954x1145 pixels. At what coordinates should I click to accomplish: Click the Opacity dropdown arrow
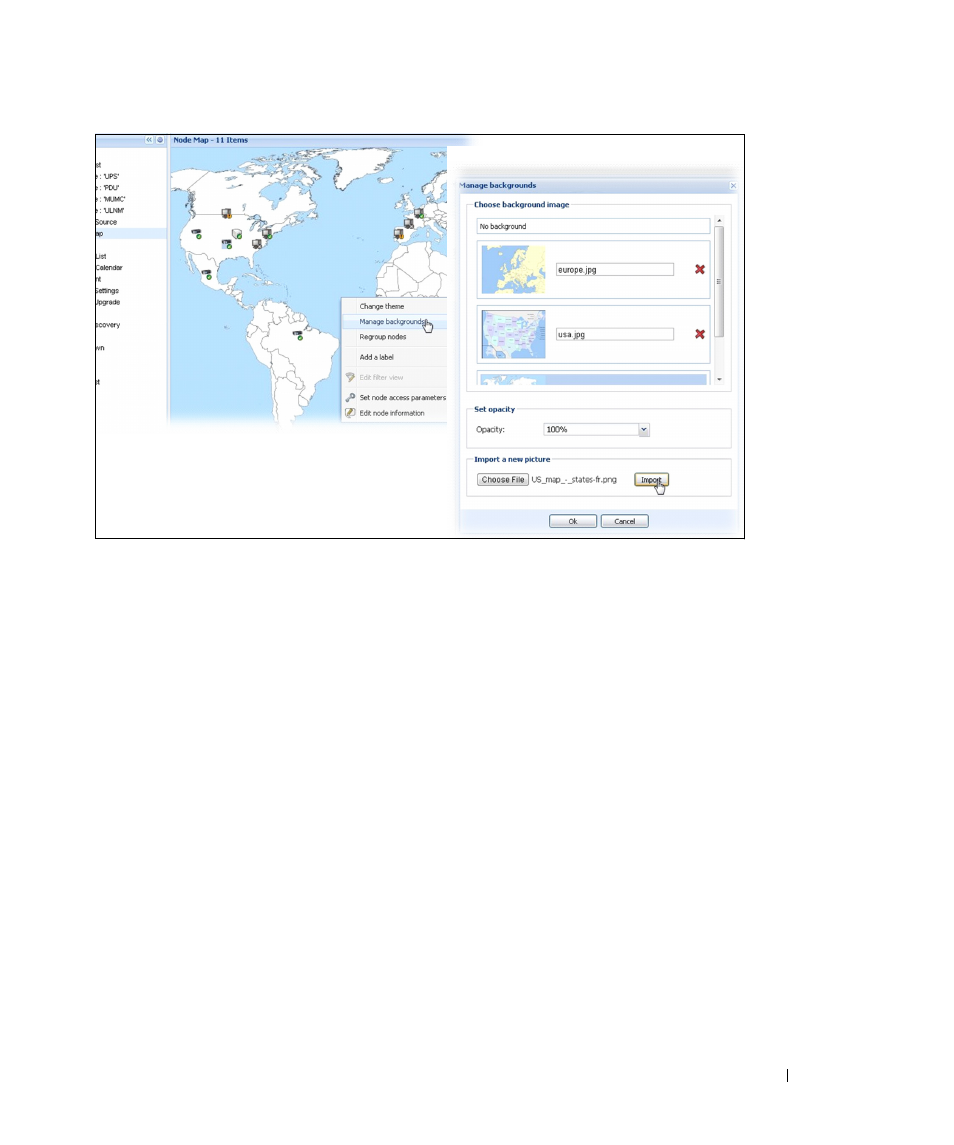(644, 430)
